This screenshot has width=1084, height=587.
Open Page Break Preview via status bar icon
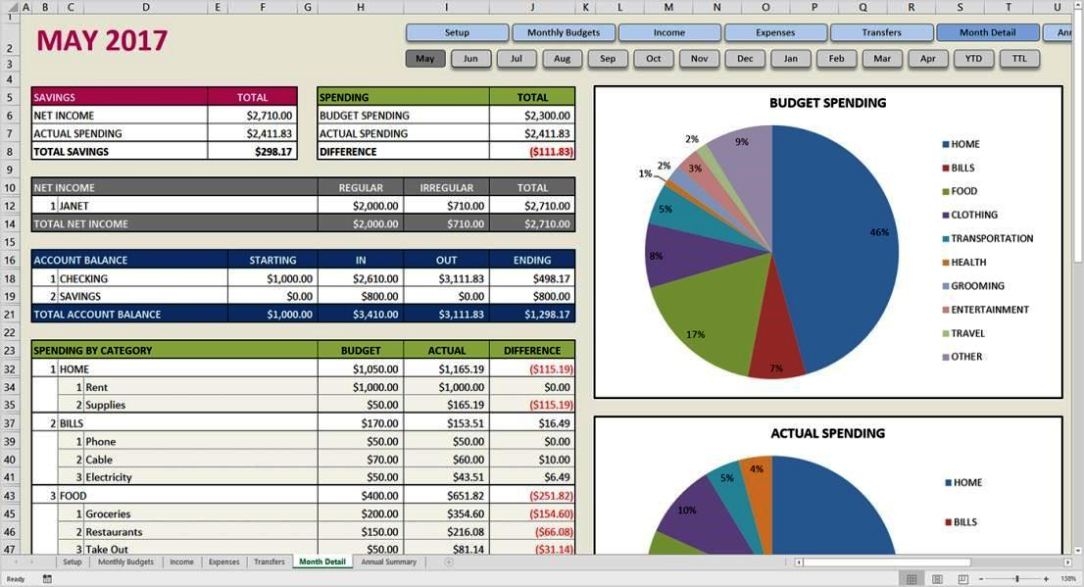[963, 578]
